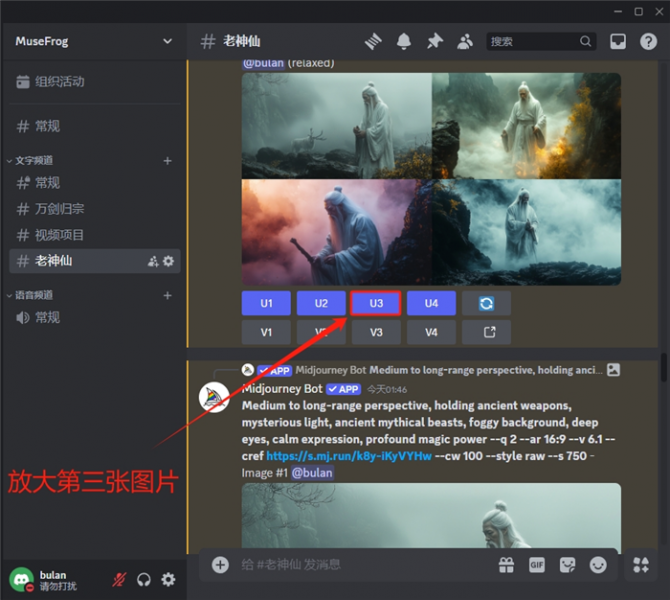This screenshot has height=600, width=670.
Task: Open 常规 channel under 文字频道
Action: pos(94,183)
